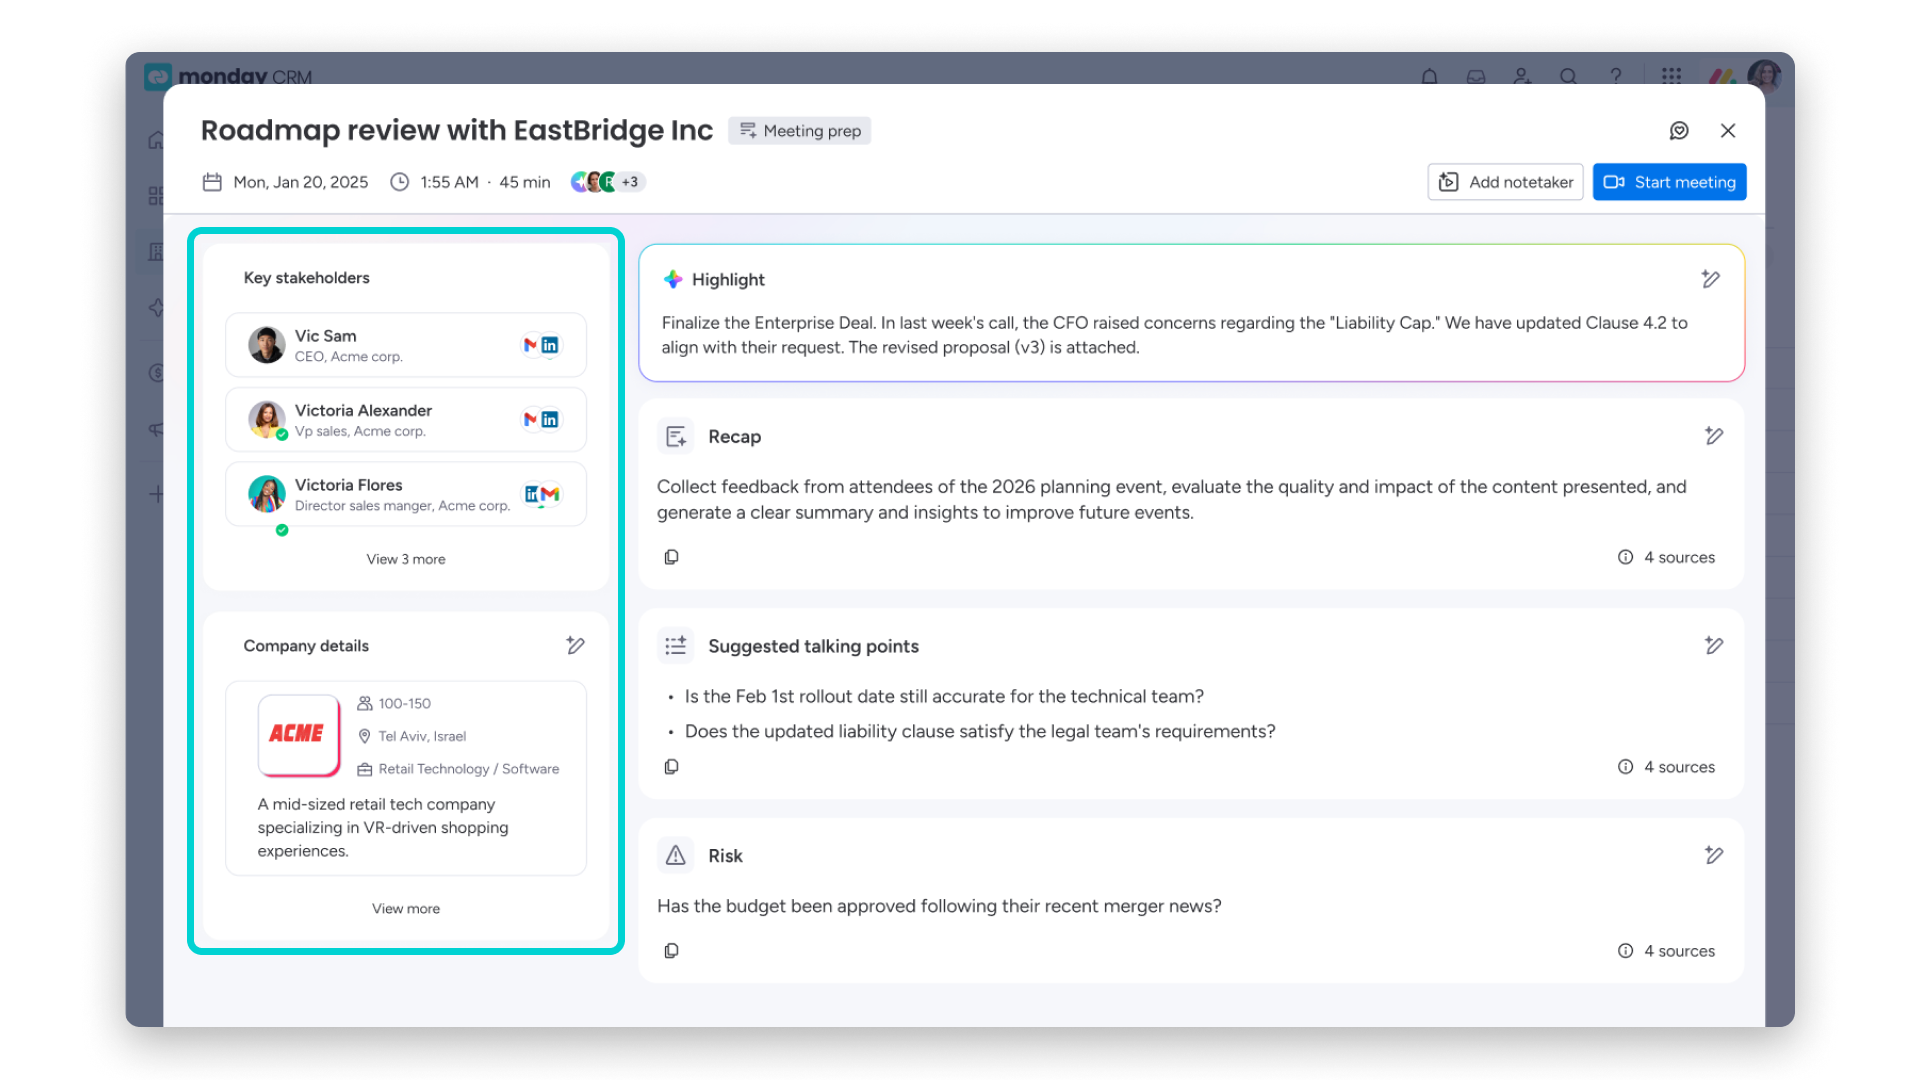Open the notifications bell in monday CRM header
The image size is (1920, 1080).
pos(1430,76)
